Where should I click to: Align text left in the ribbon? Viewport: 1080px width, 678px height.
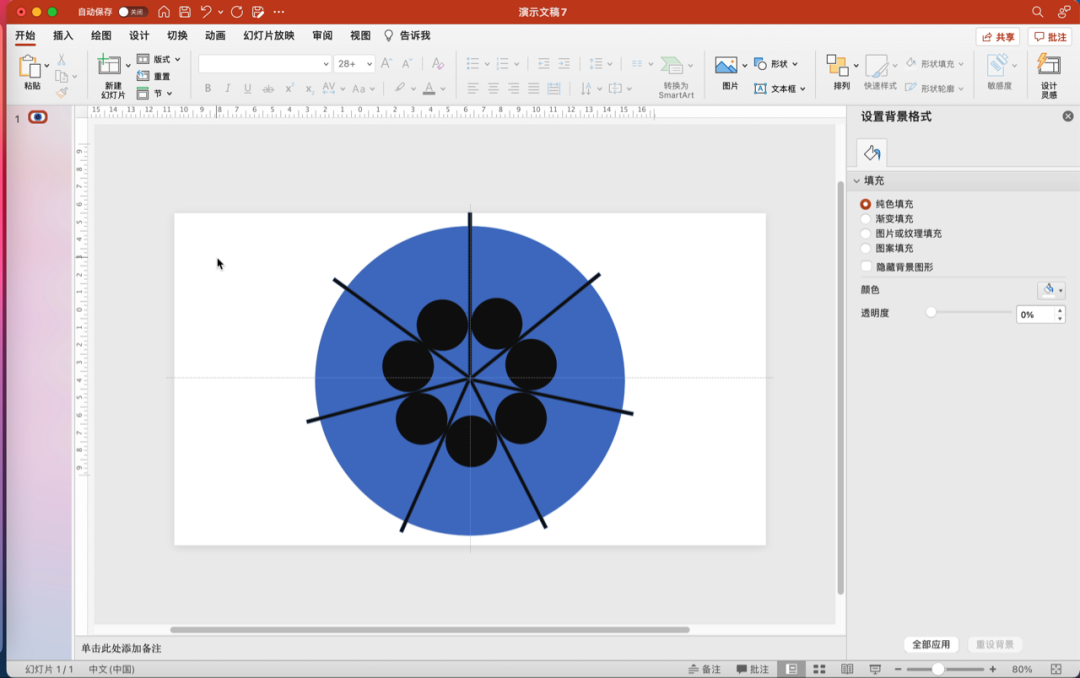(472, 88)
